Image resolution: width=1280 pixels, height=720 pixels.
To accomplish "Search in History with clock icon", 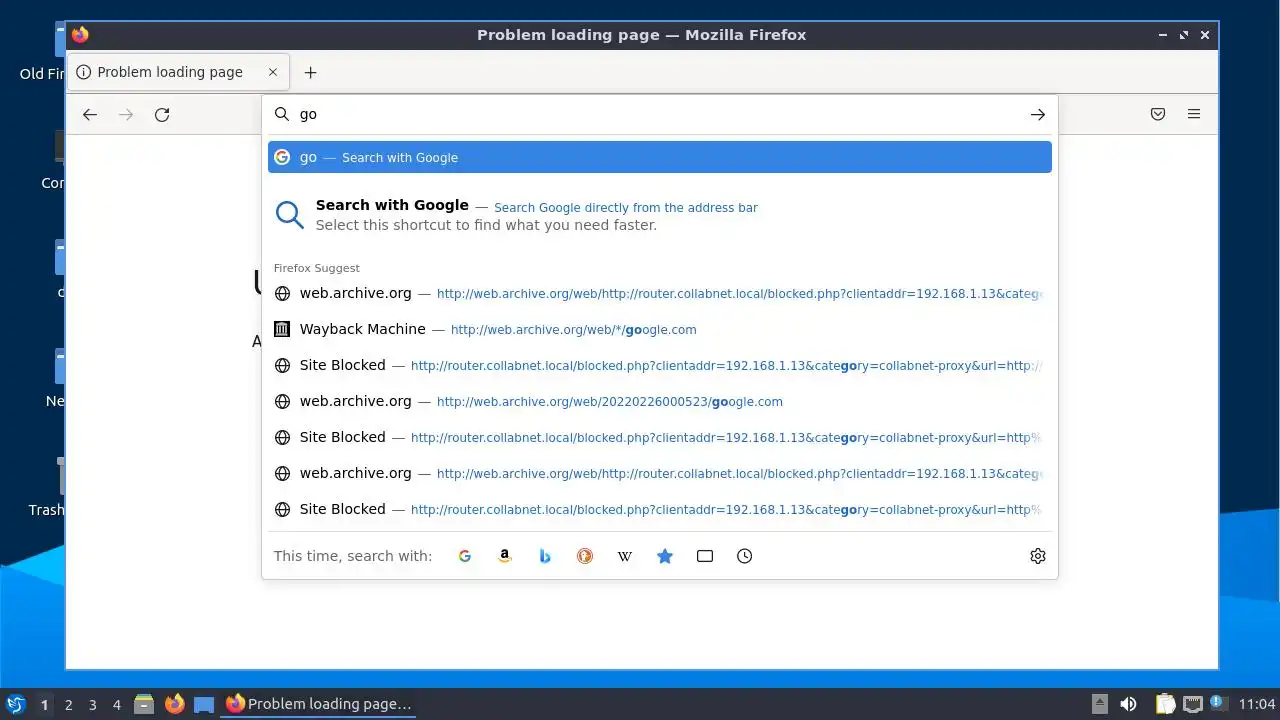I will (x=745, y=556).
